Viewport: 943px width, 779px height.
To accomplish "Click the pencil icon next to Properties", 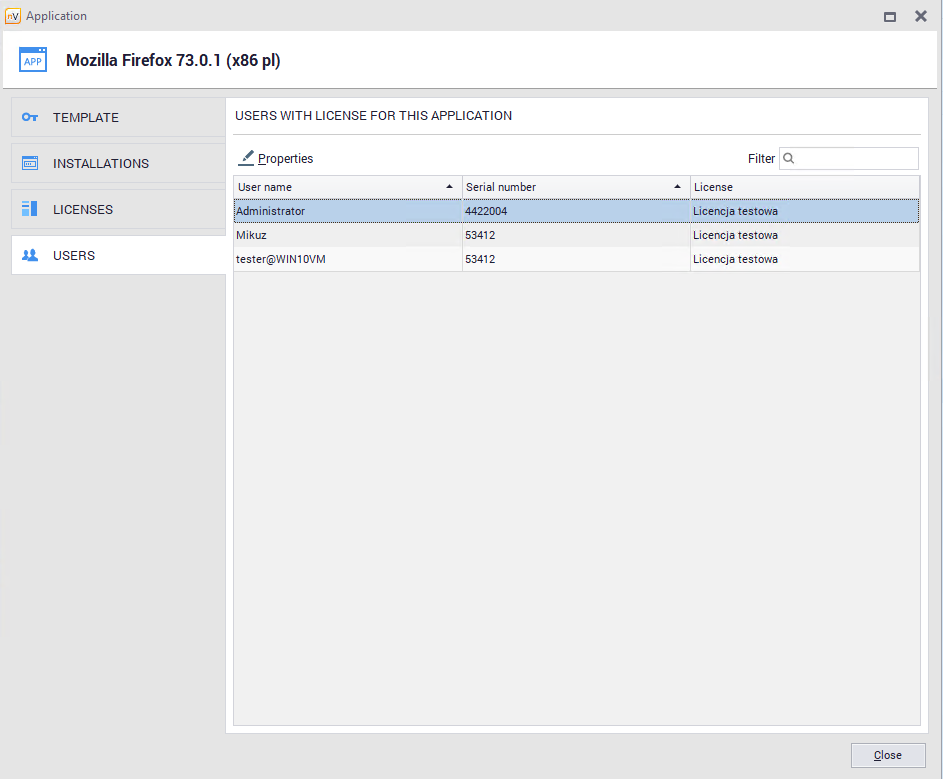I will pos(246,158).
